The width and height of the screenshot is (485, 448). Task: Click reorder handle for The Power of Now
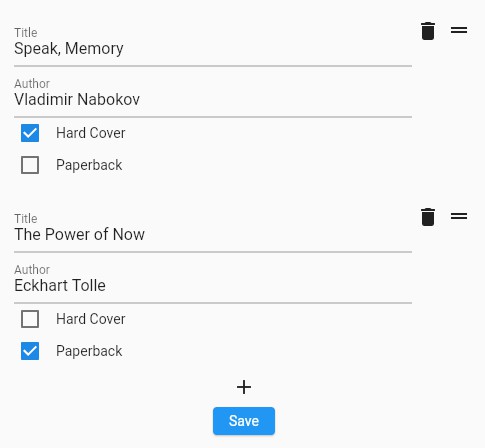[x=459, y=216]
